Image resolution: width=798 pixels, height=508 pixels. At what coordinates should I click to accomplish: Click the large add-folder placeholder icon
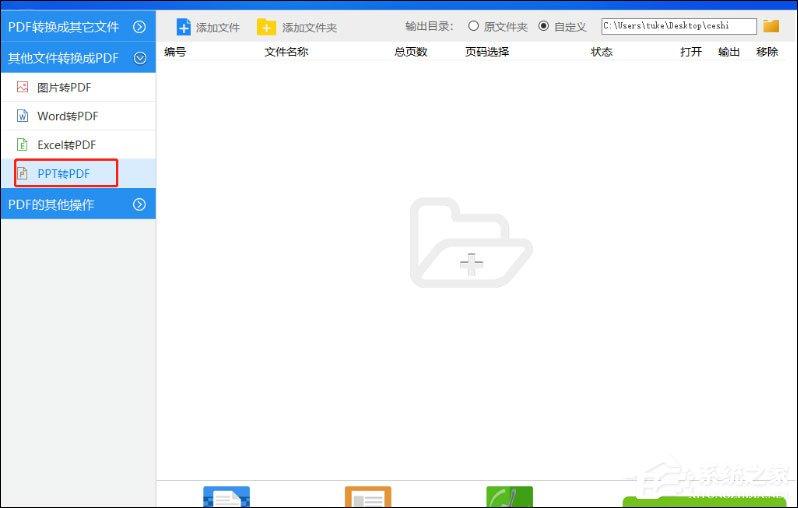coord(471,242)
